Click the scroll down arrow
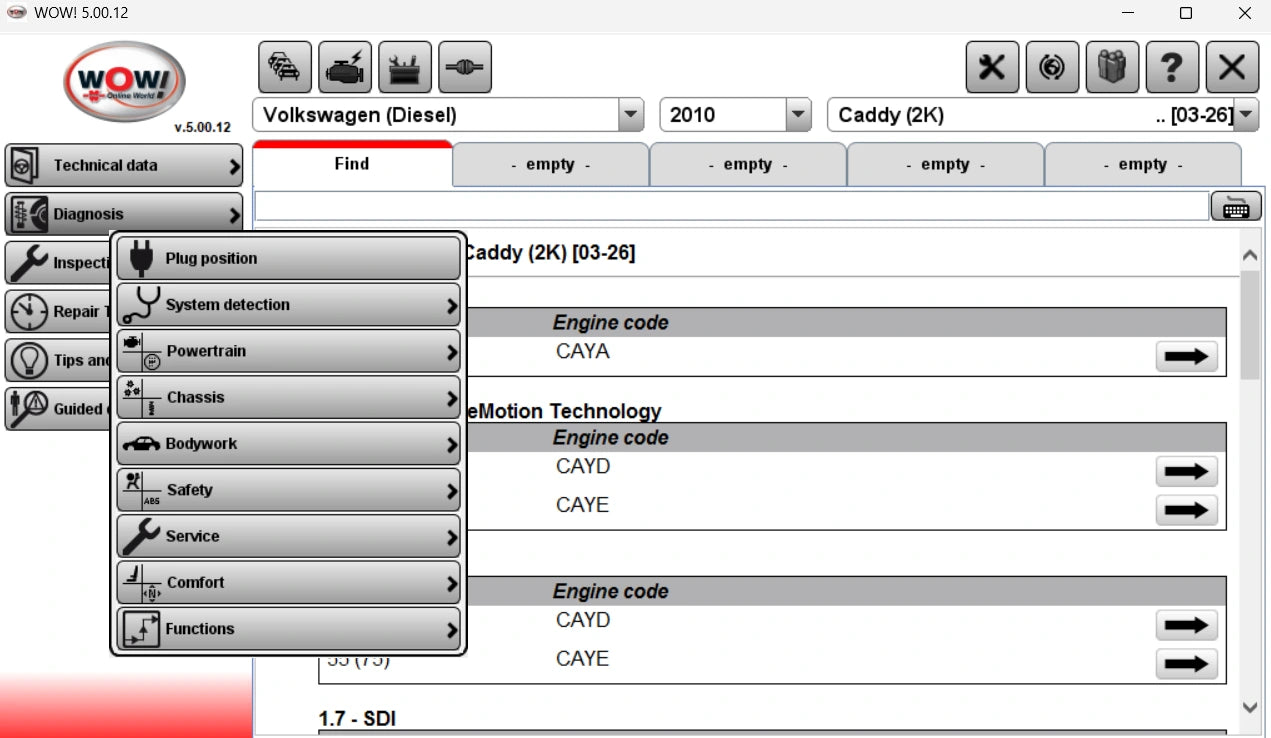Screen dimensions: 1271x738 tap(1250, 707)
